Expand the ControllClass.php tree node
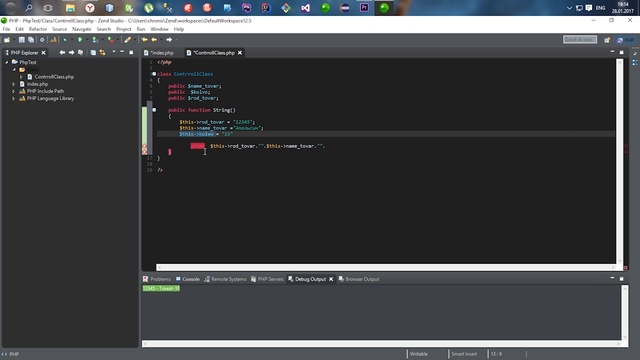Viewport: 640px width, 360px height. [x=21, y=77]
